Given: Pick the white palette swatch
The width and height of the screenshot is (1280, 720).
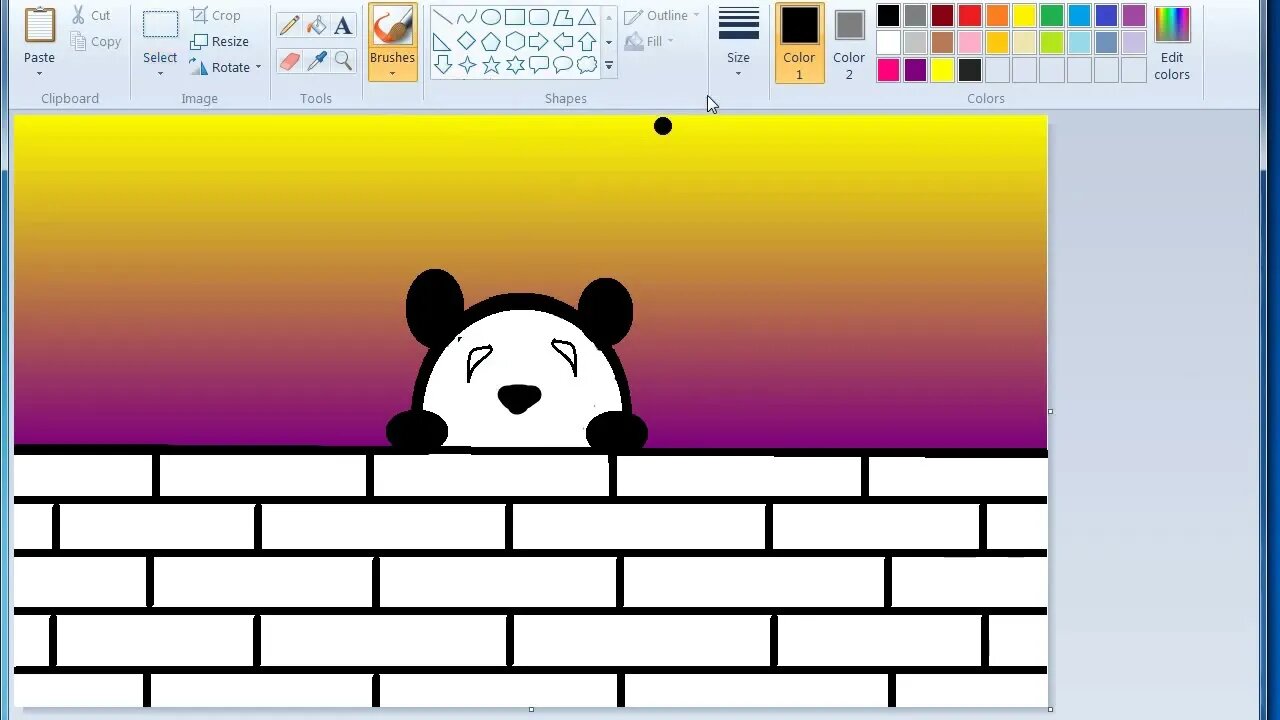Looking at the screenshot, I should [888, 42].
